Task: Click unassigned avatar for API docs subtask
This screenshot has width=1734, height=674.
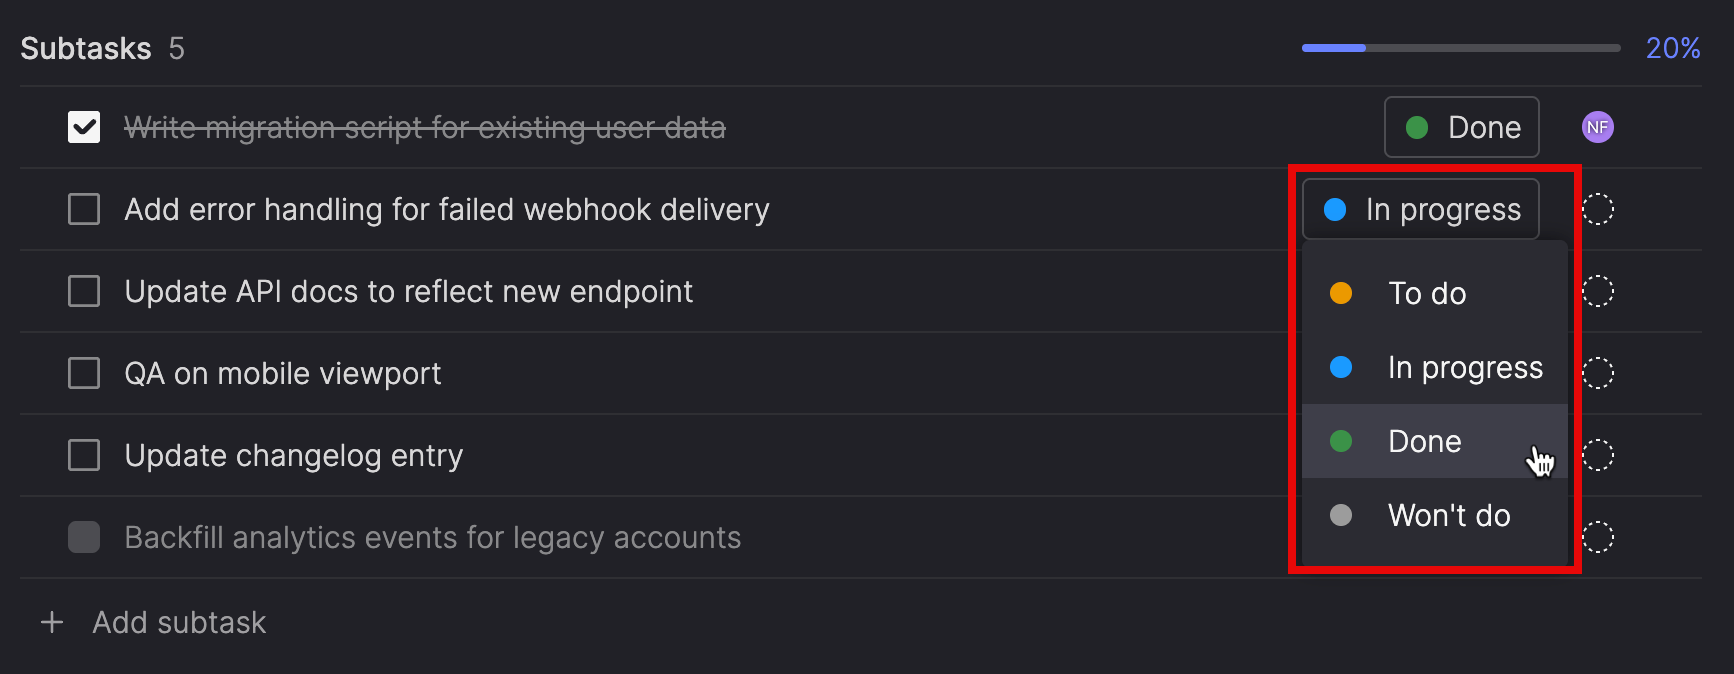Action: [x=1597, y=291]
